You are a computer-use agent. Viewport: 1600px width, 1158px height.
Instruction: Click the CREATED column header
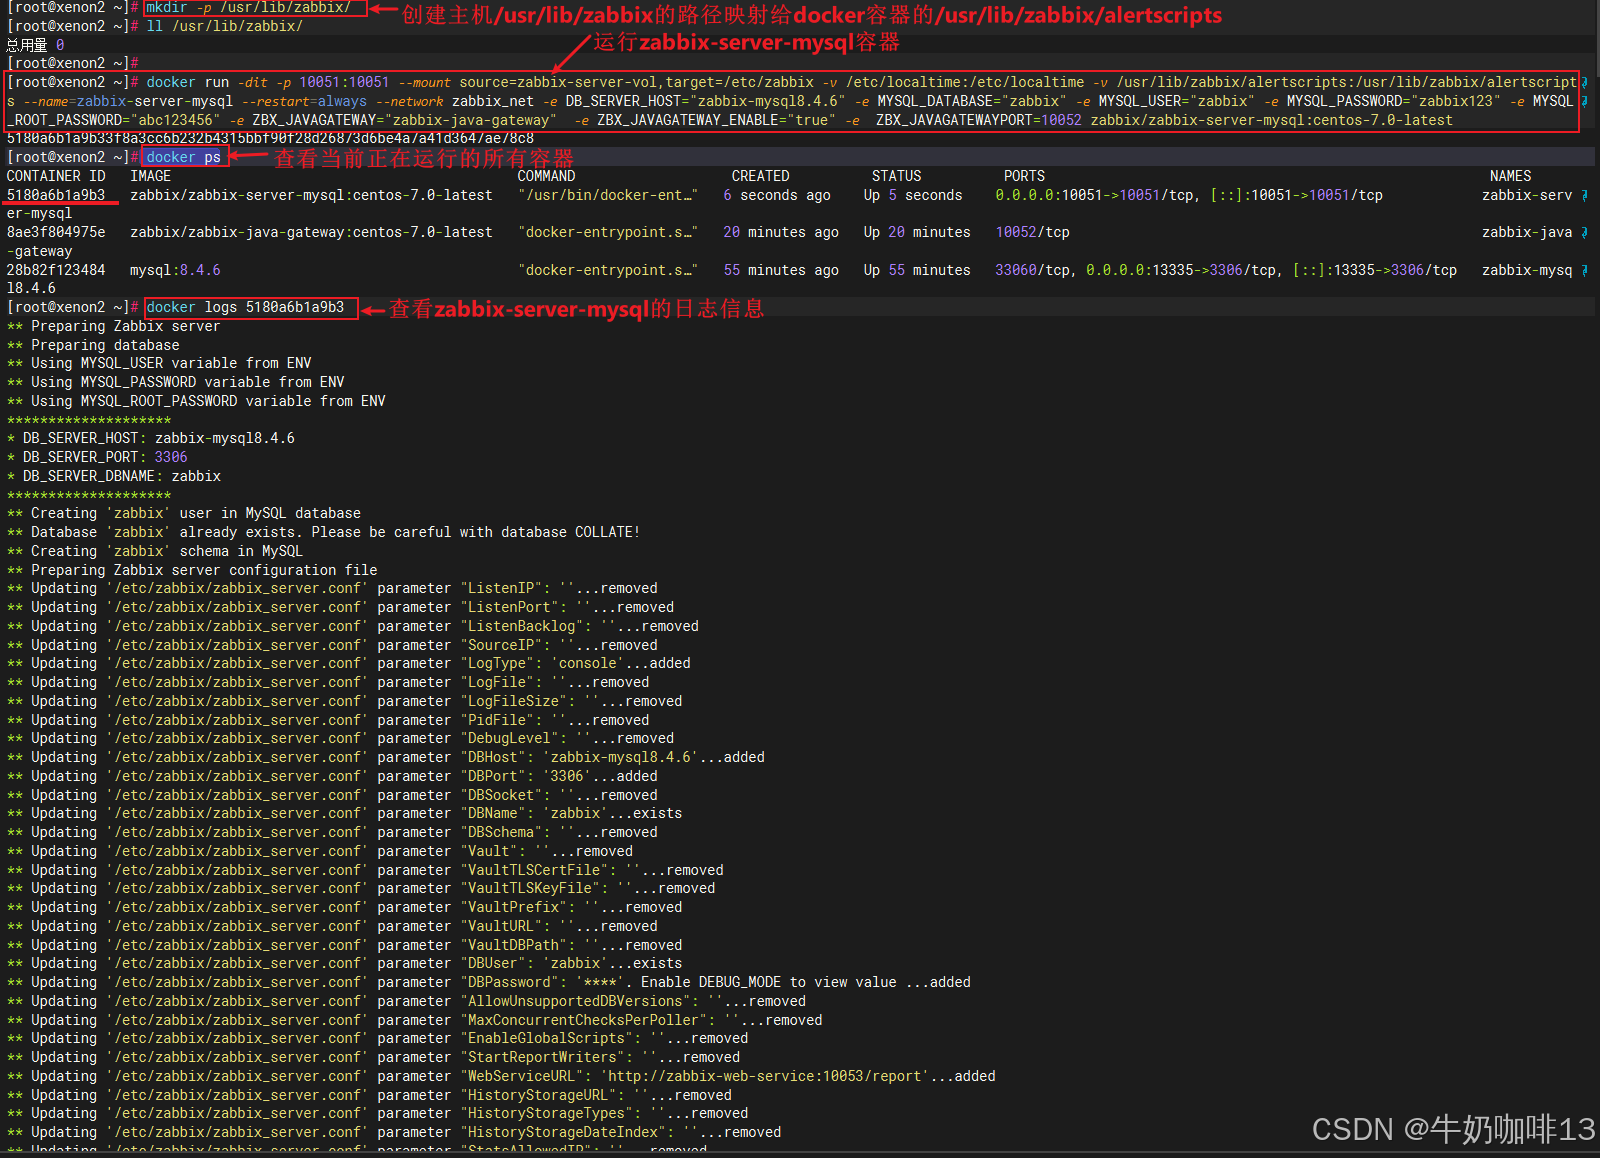[760, 176]
